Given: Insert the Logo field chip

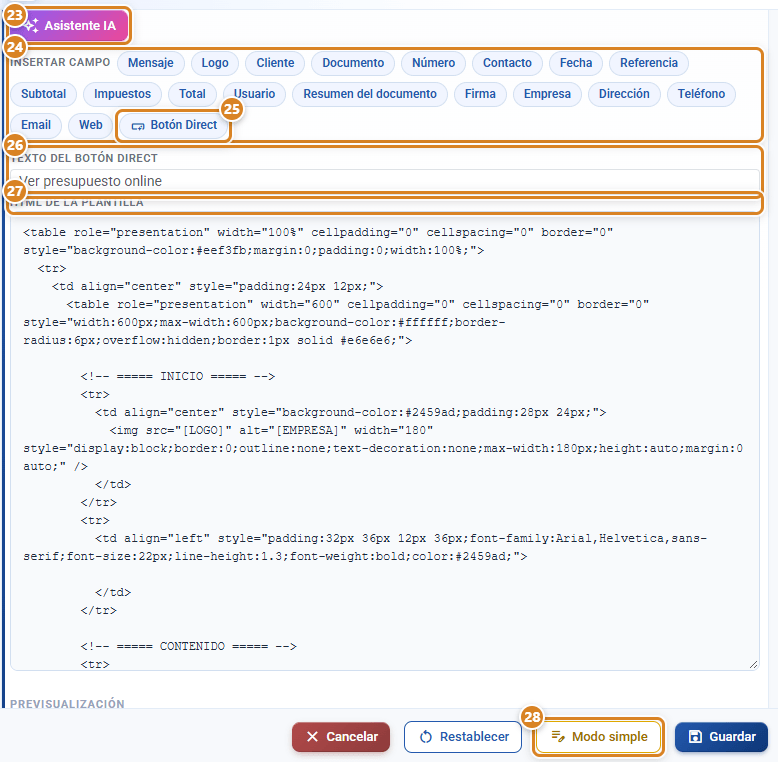Looking at the screenshot, I should (x=215, y=63).
